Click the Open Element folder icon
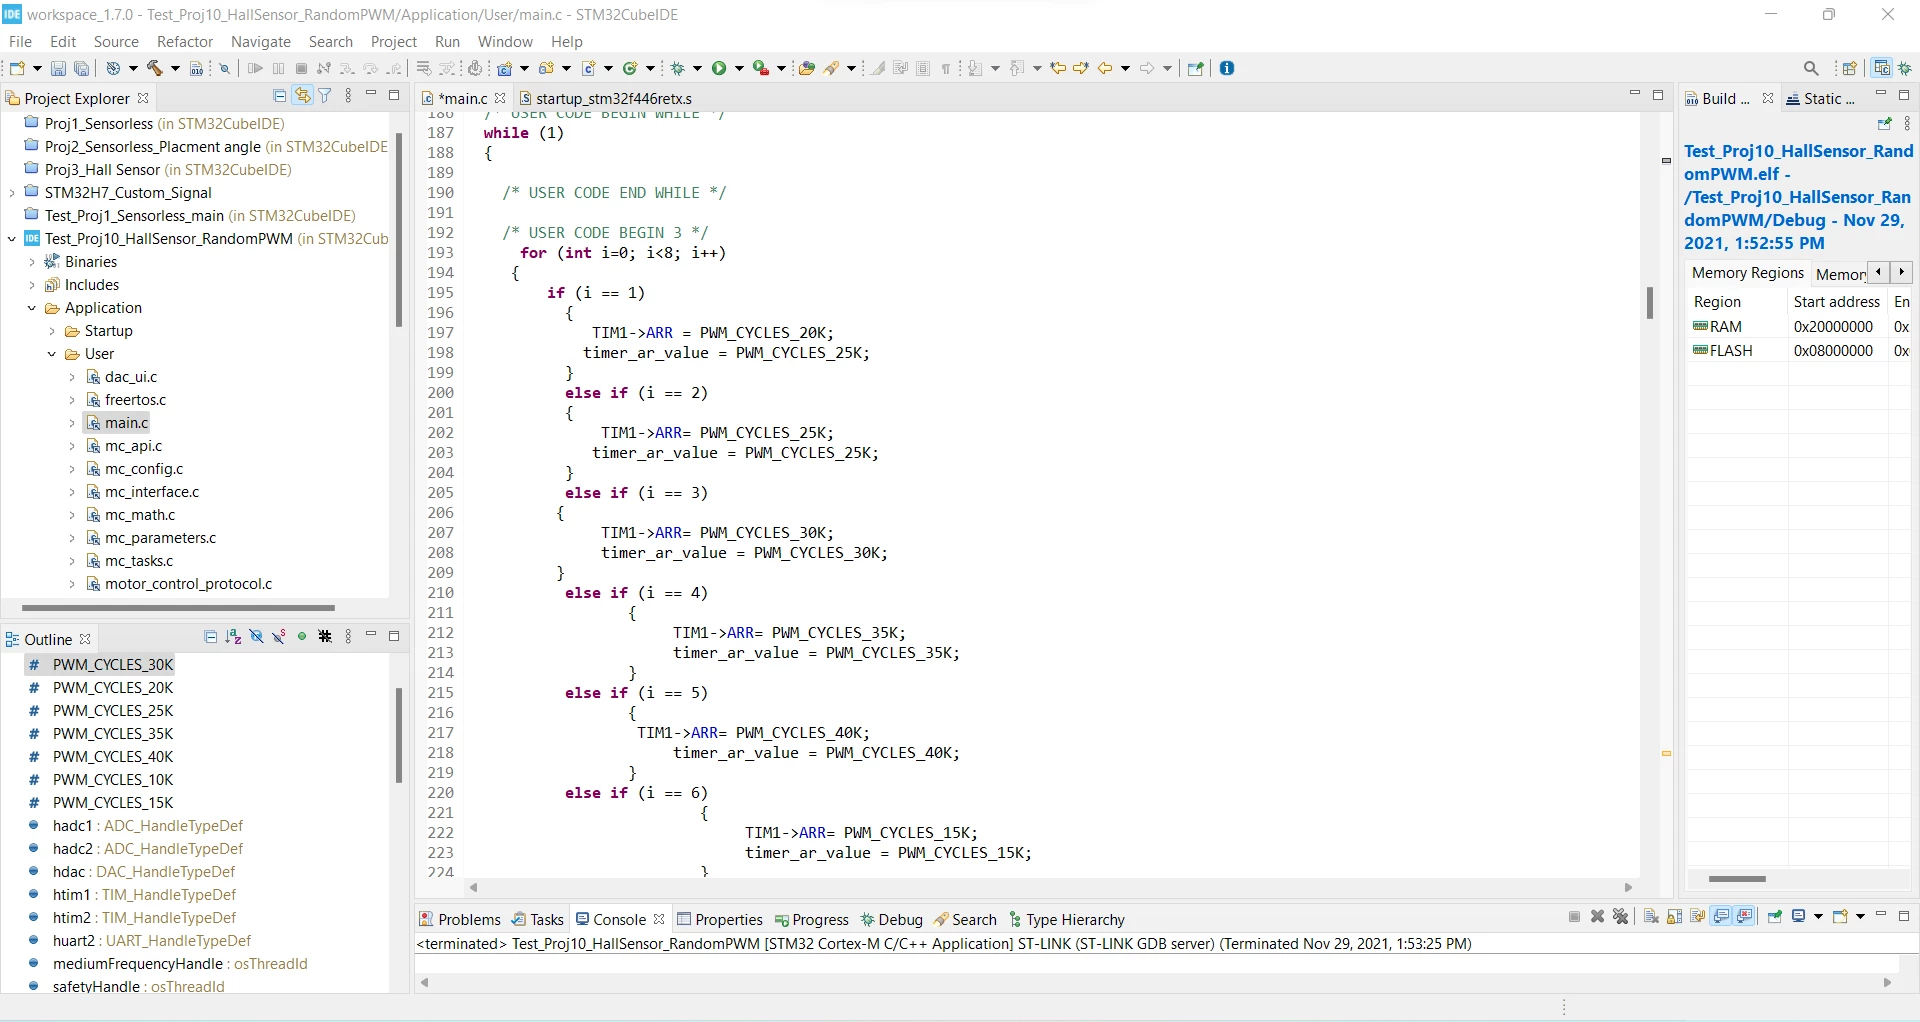The image size is (1920, 1022). [x=807, y=68]
